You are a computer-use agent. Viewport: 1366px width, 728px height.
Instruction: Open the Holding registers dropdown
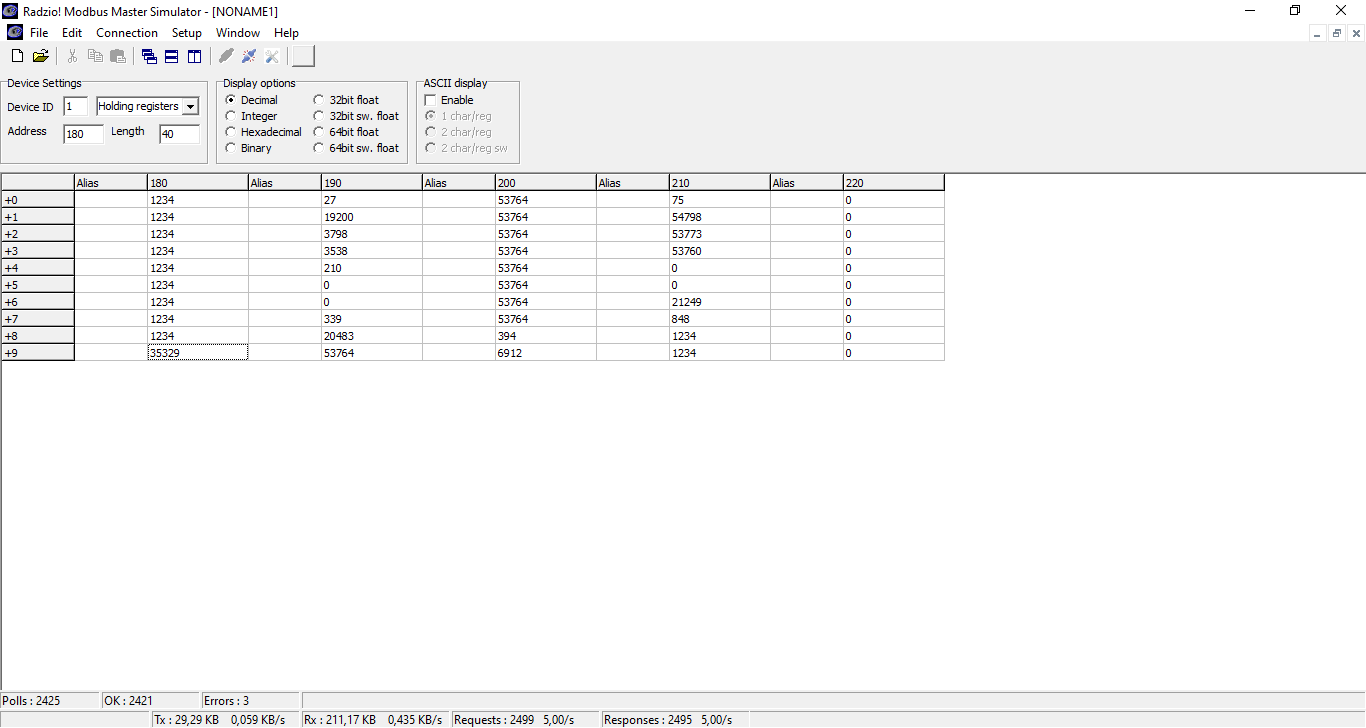click(x=191, y=106)
